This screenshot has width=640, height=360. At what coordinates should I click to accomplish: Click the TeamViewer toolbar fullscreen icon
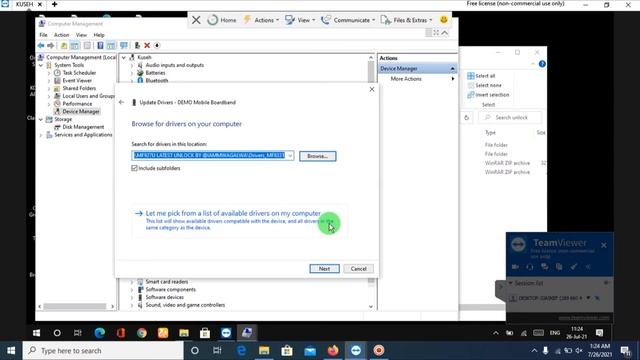[x=436, y=33]
